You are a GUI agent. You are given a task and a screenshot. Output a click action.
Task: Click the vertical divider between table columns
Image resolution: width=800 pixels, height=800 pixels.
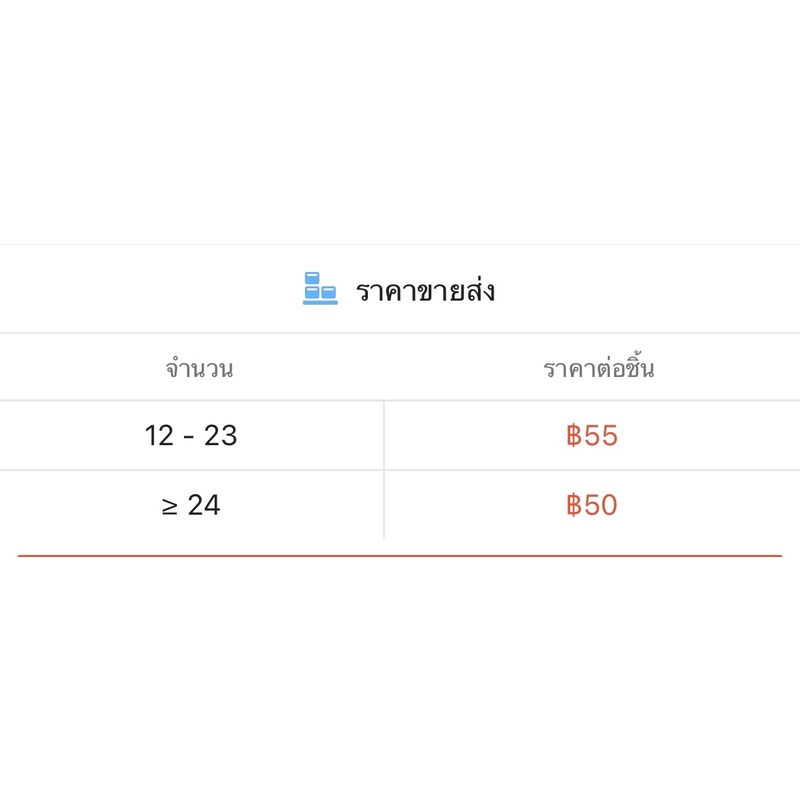pyautogui.click(x=384, y=470)
